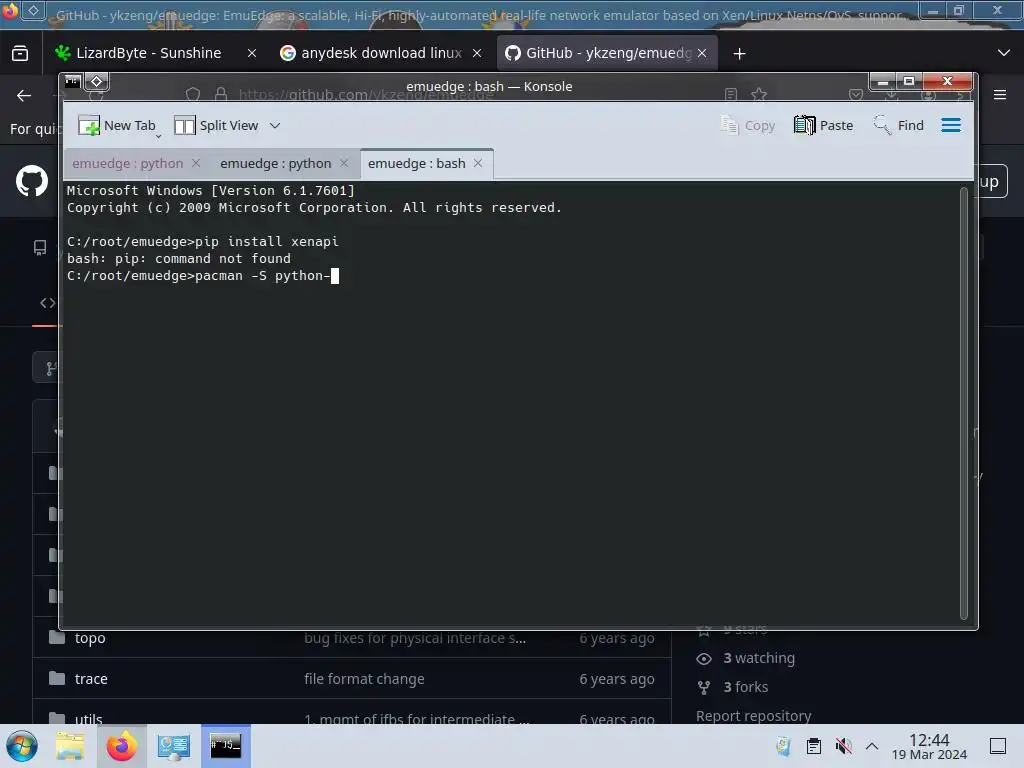Open the topo folder in GitHub

point(90,638)
